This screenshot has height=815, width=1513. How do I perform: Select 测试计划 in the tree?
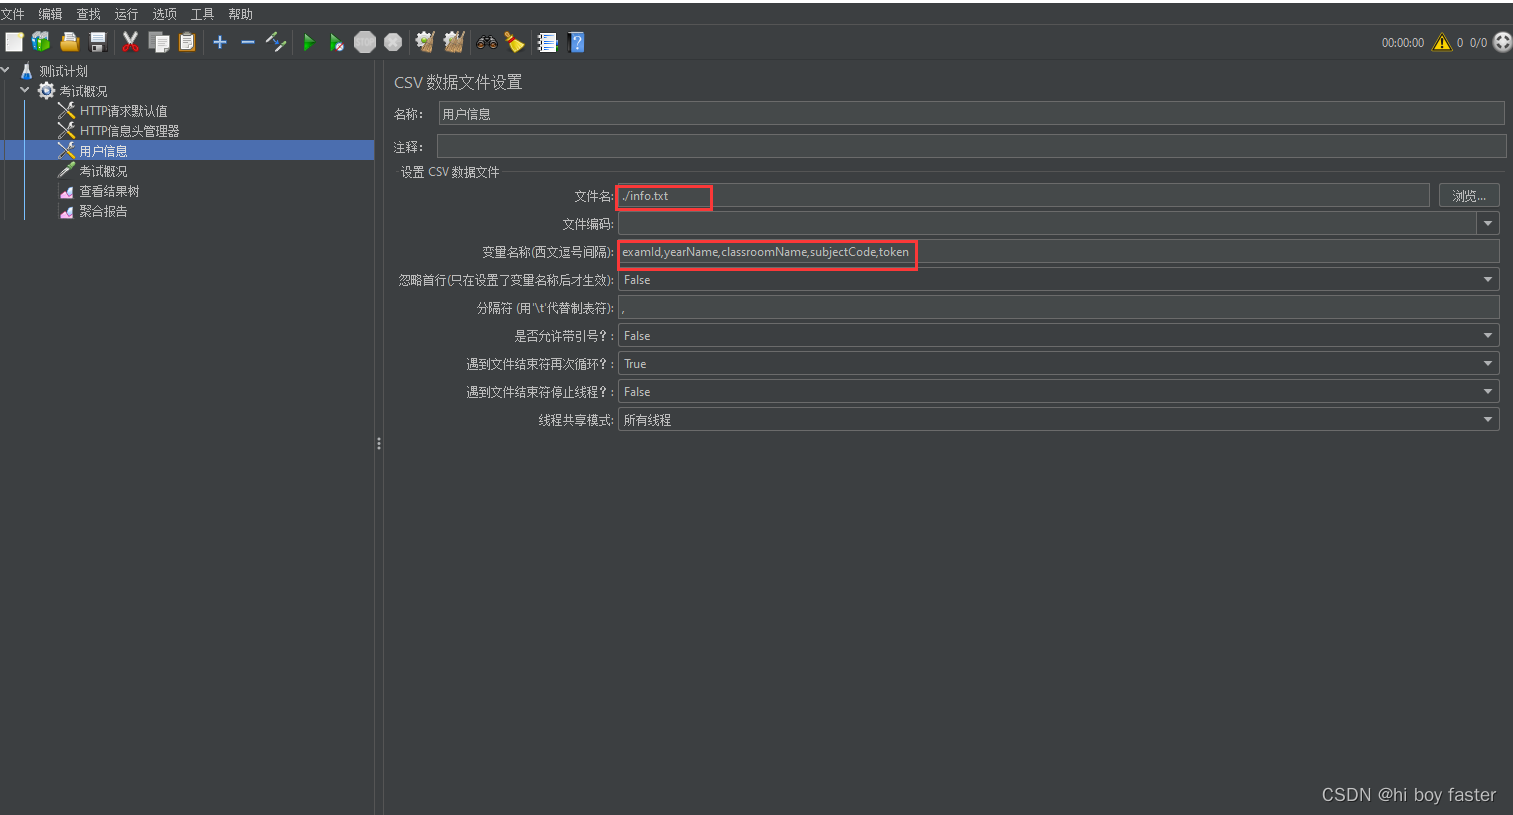tap(63, 71)
